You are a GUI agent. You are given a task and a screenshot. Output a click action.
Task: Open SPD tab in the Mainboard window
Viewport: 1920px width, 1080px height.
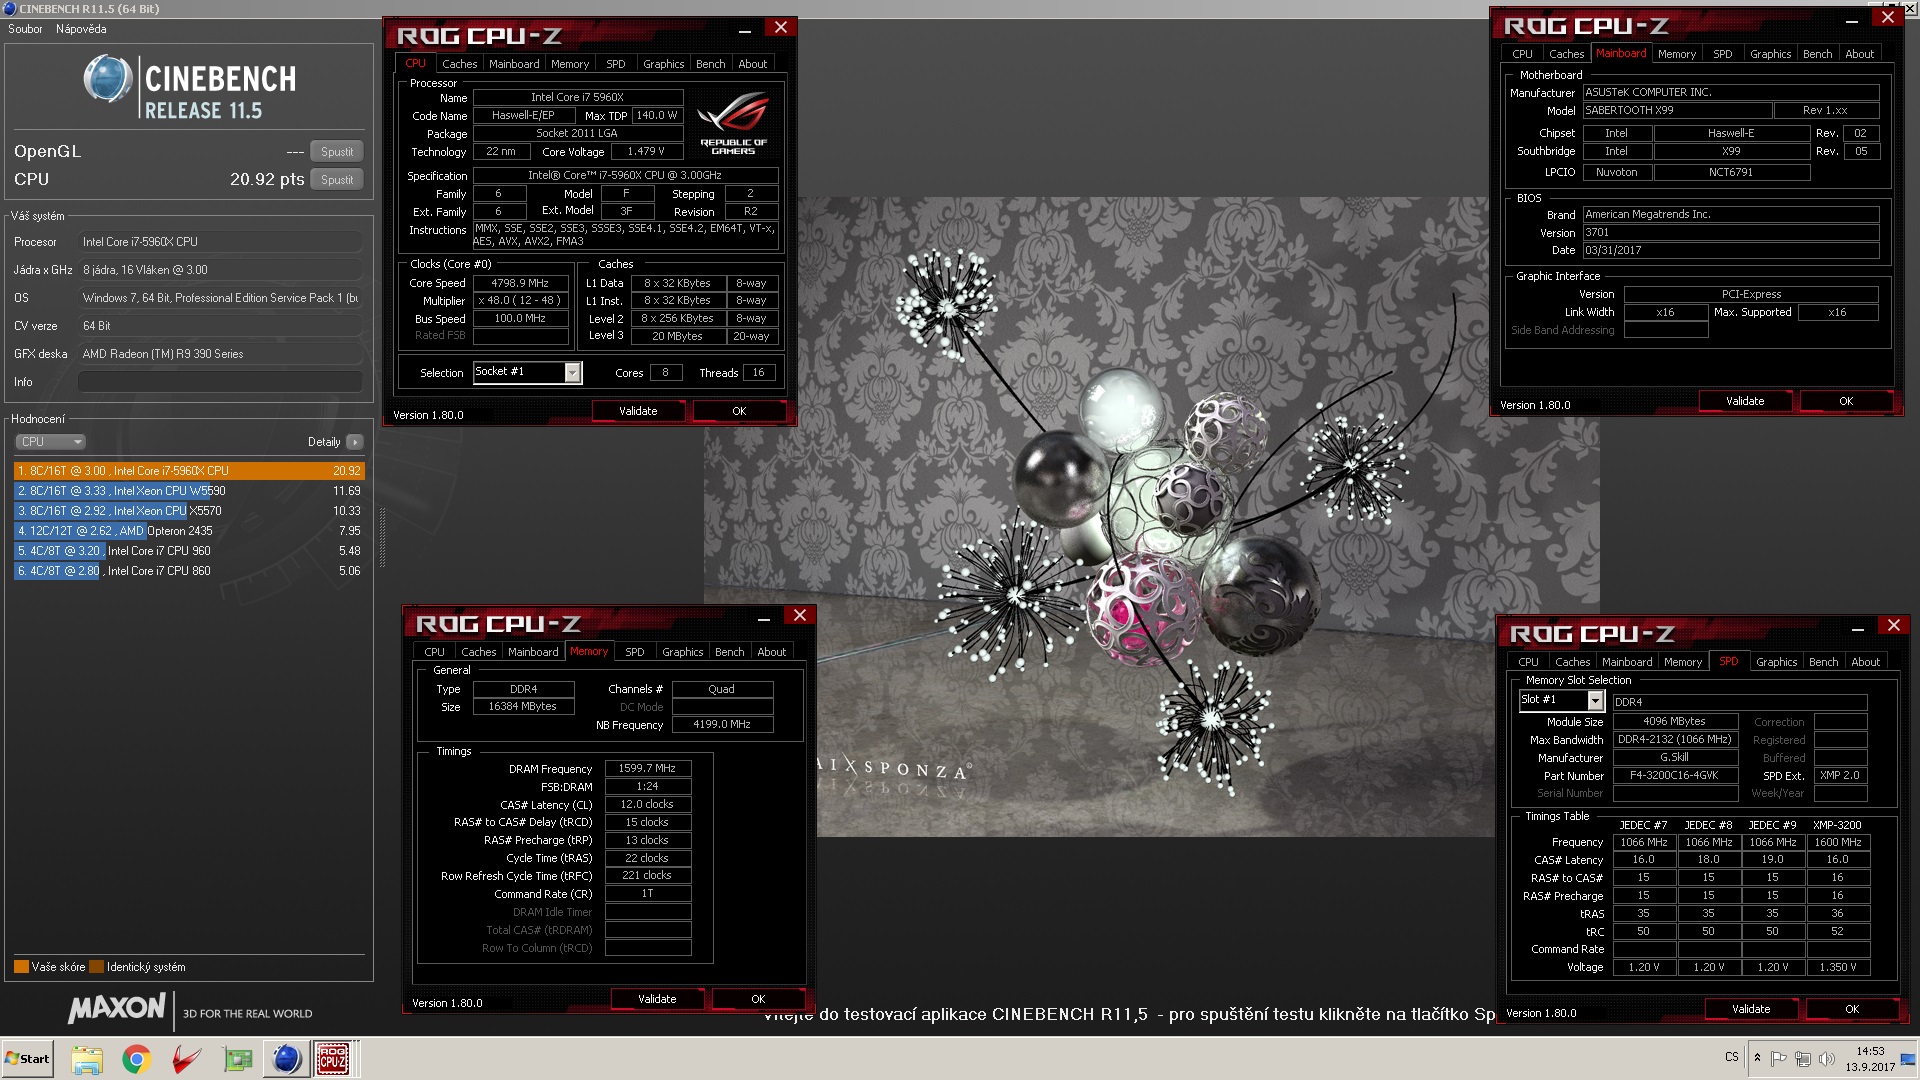point(1722,54)
